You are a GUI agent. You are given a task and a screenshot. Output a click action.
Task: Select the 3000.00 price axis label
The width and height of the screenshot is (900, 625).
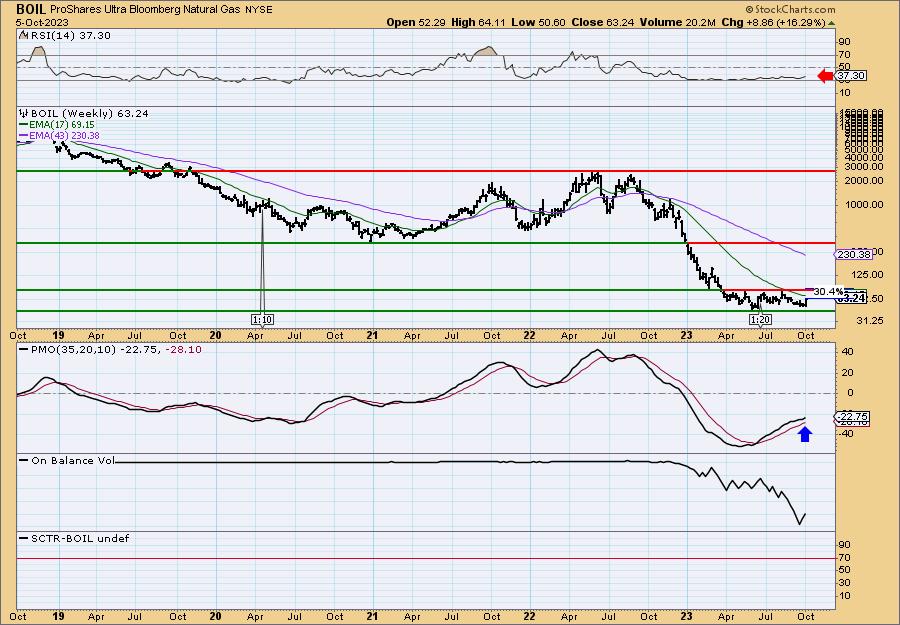864,167
